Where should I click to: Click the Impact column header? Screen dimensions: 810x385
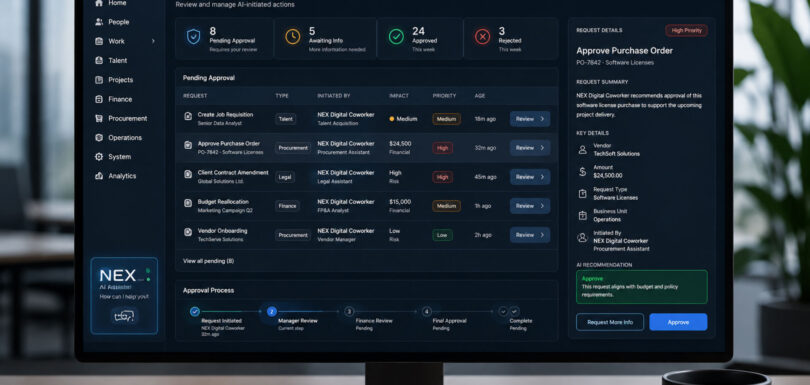(x=399, y=96)
